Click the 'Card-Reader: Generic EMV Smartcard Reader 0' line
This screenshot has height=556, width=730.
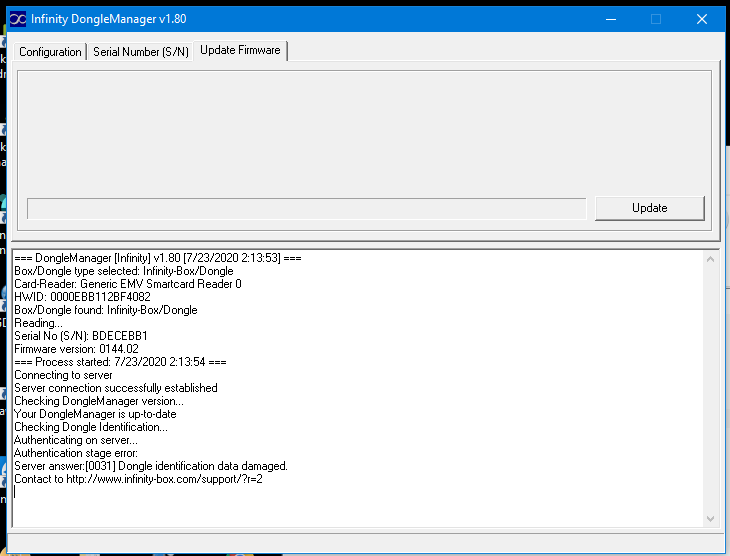[128, 284]
